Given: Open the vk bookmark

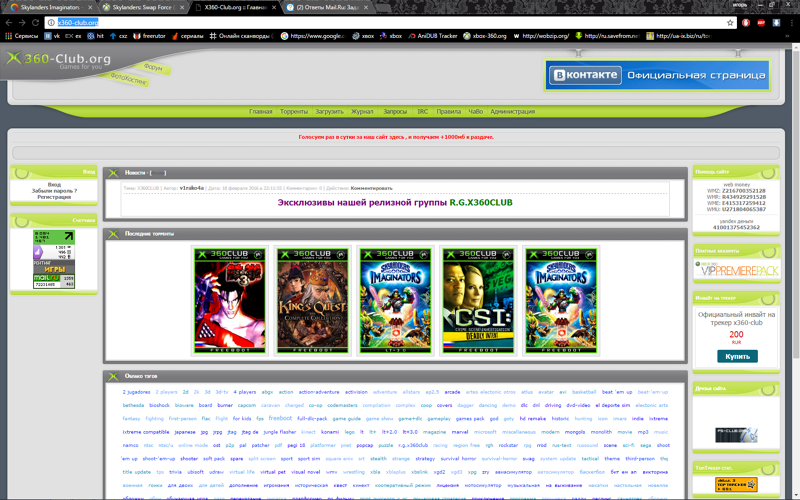Looking at the screenshot, I should point(52,36).
